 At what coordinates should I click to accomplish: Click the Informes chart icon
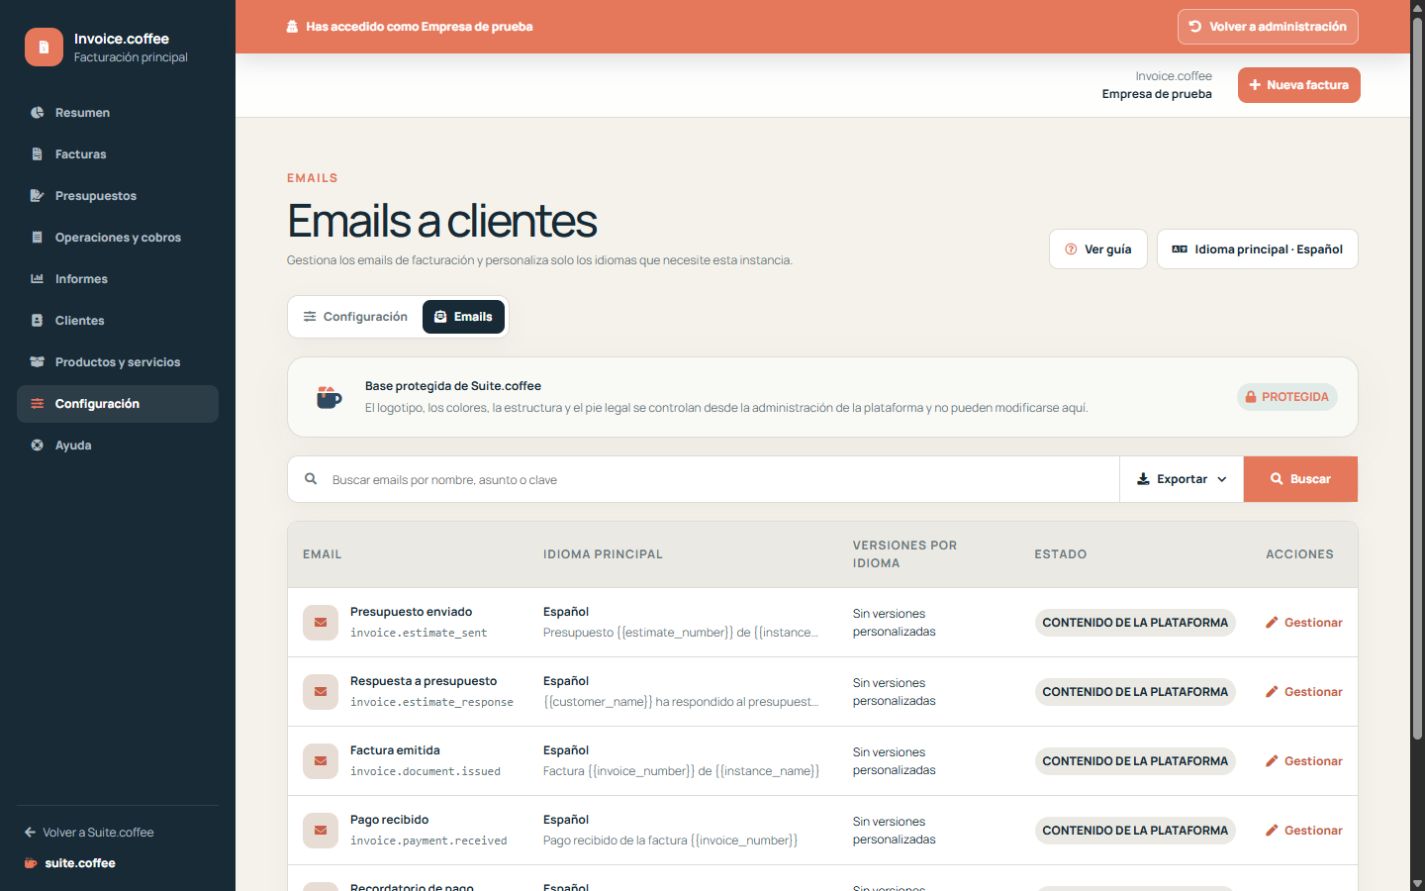(x=37, y=279)
